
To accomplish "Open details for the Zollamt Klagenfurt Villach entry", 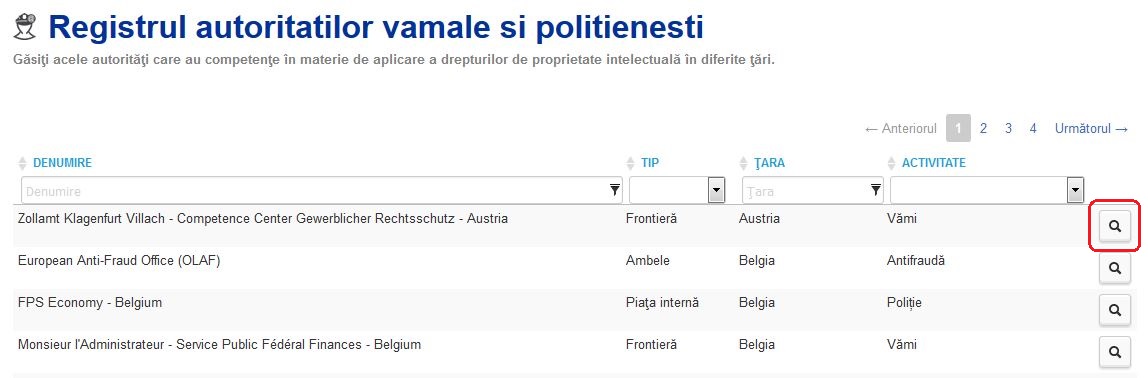I will coord(1114,227).
